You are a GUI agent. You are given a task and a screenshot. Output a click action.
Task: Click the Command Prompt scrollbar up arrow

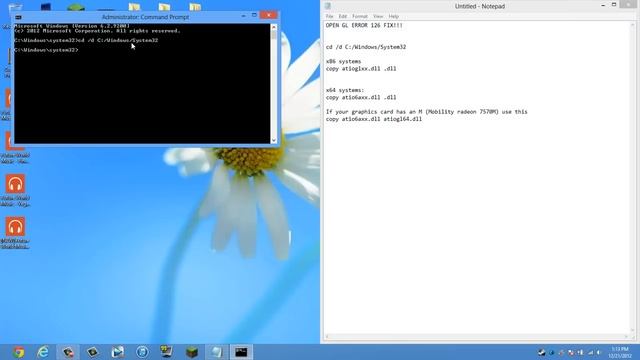[x=274, y=27]
